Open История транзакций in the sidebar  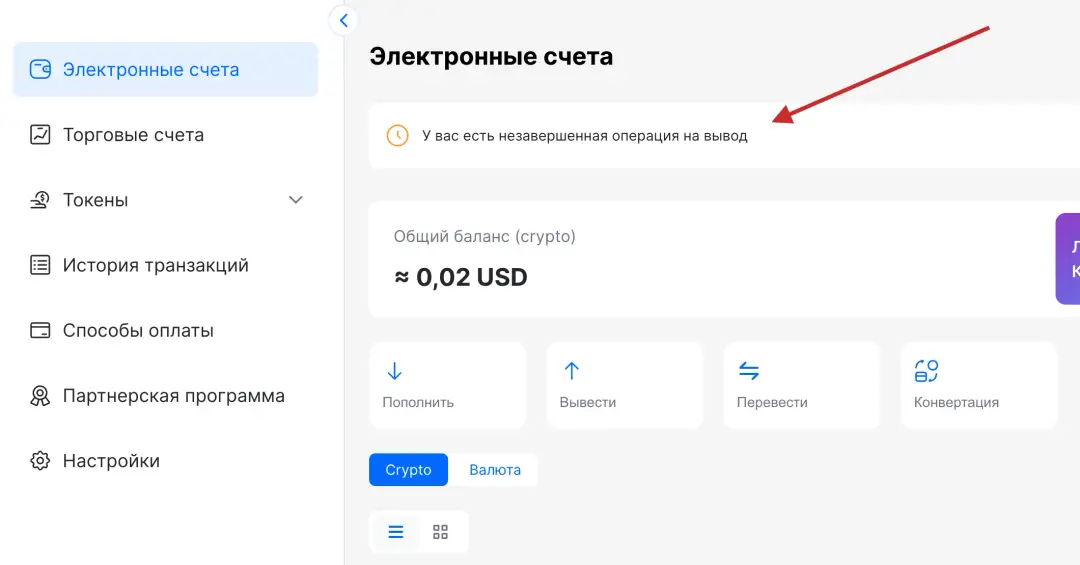point(155,265)
